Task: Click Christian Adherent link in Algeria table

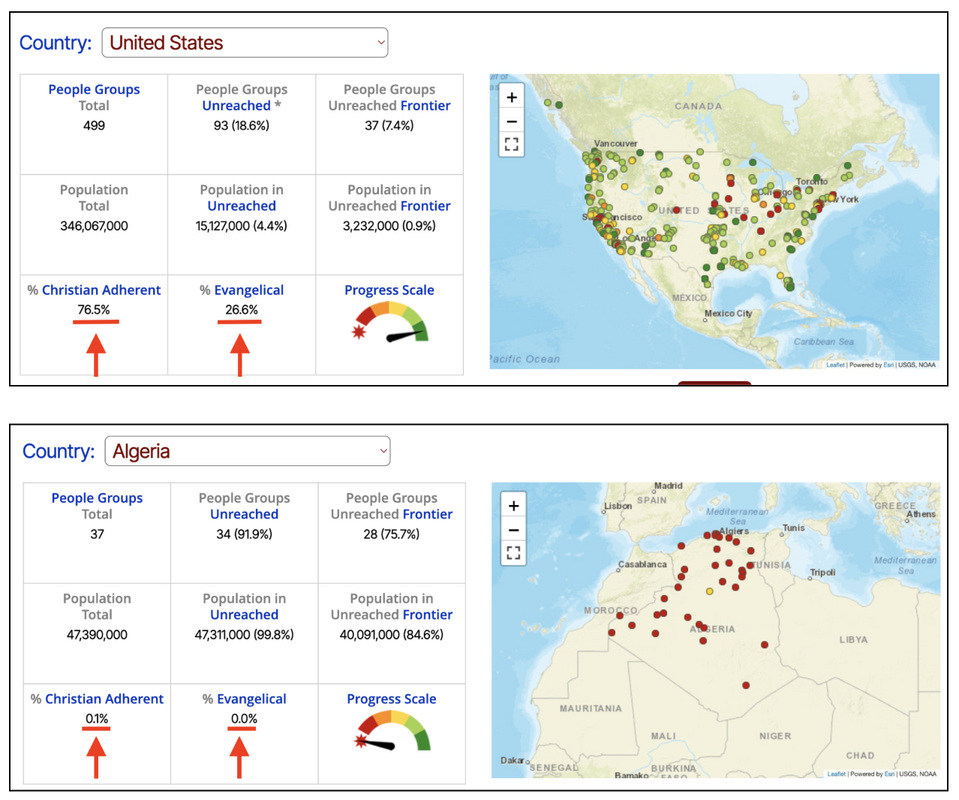Action: coord(104,699)
